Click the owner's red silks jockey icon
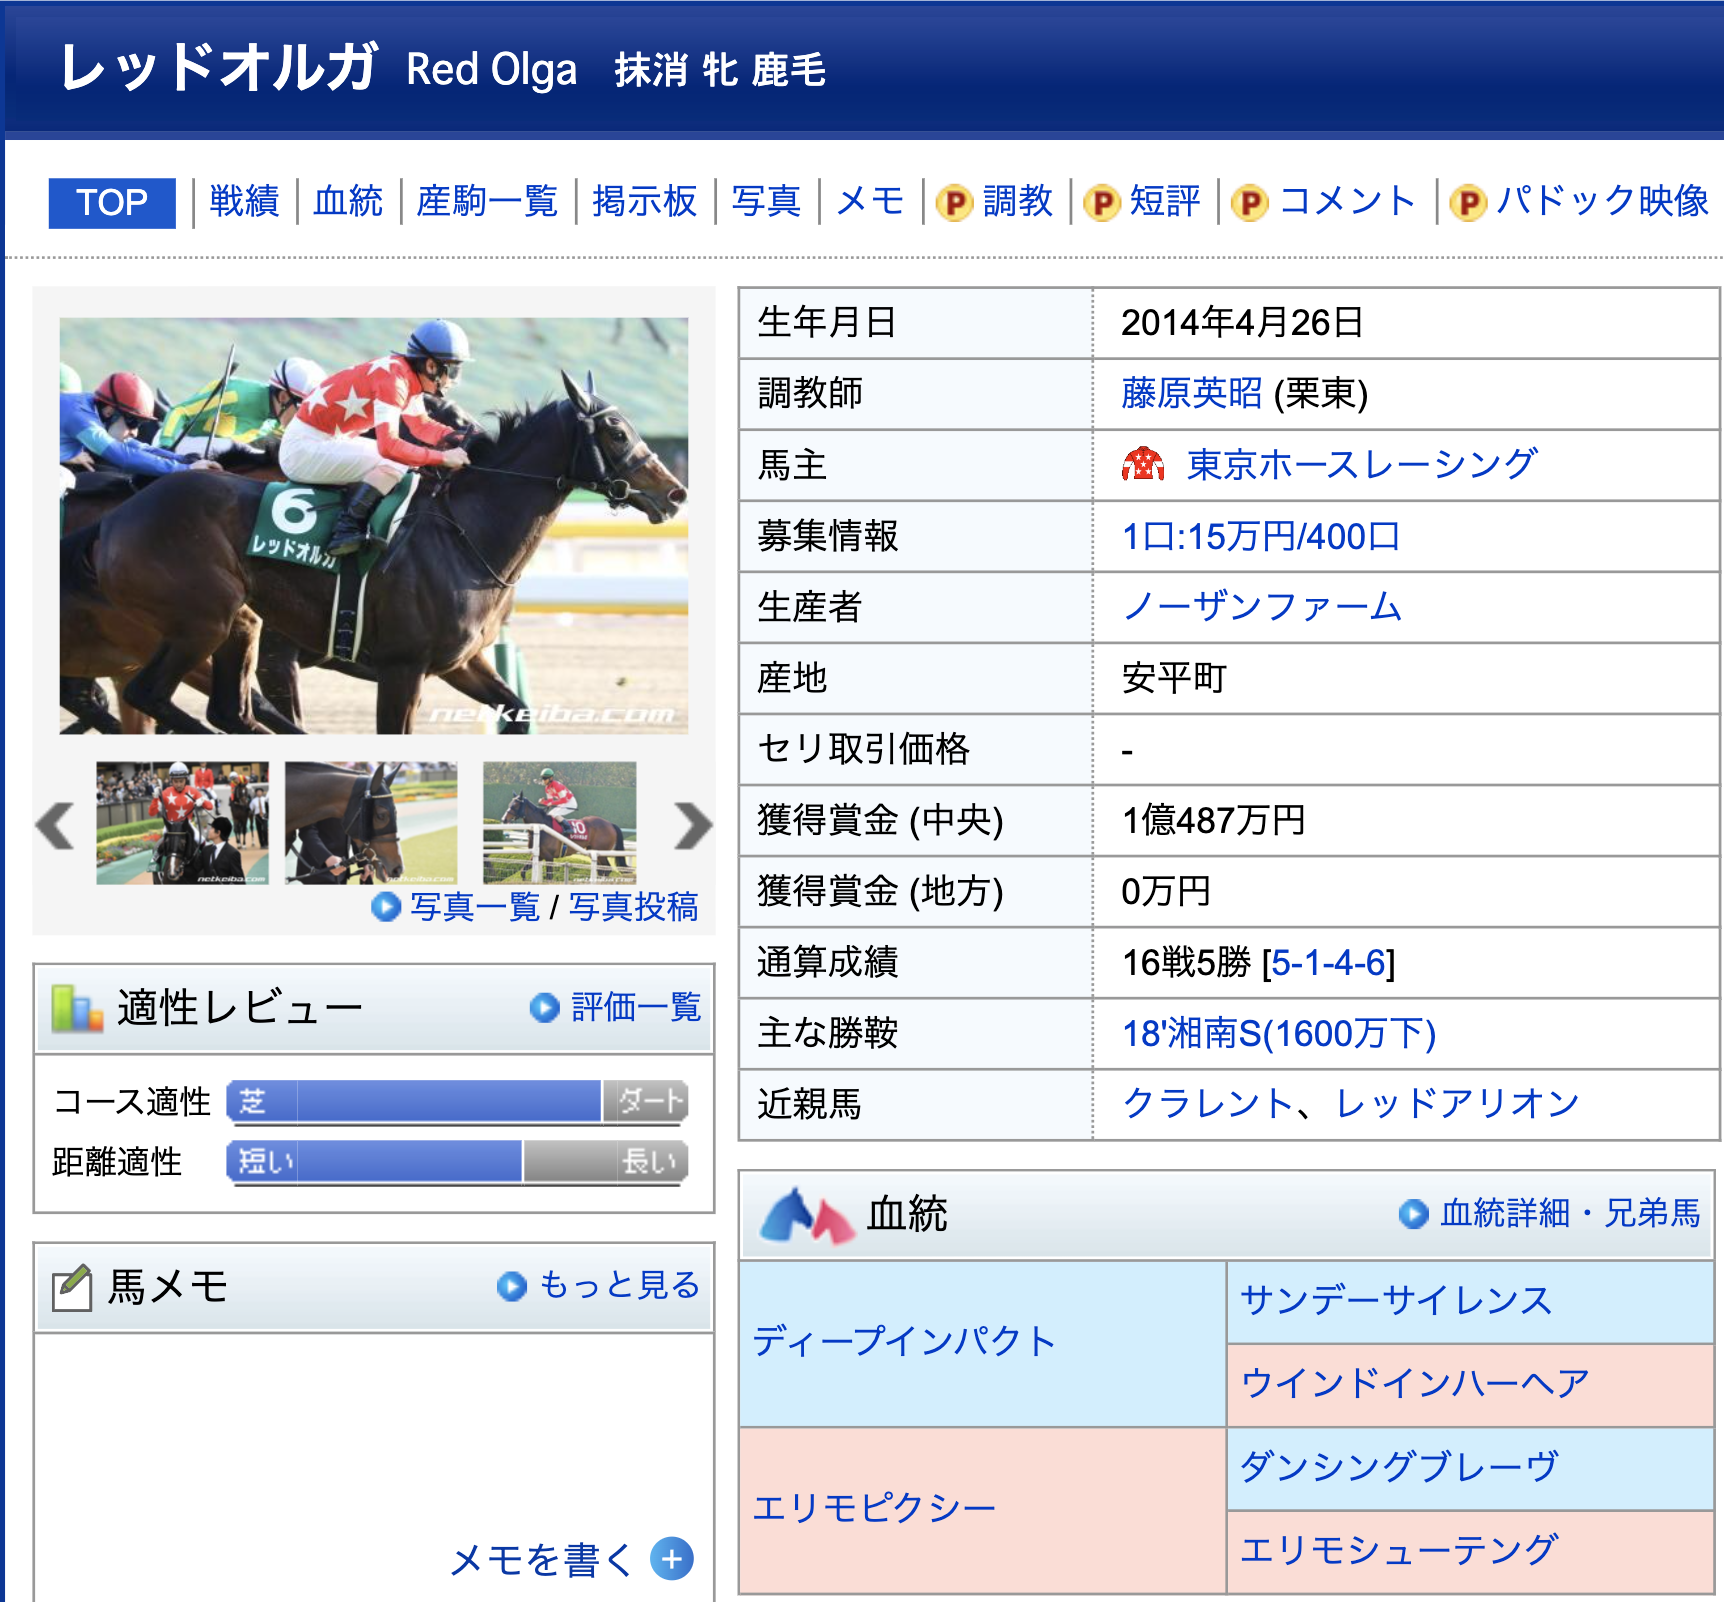Viewport: 1724px width, 1602px height. click(x=1143, y=465)
